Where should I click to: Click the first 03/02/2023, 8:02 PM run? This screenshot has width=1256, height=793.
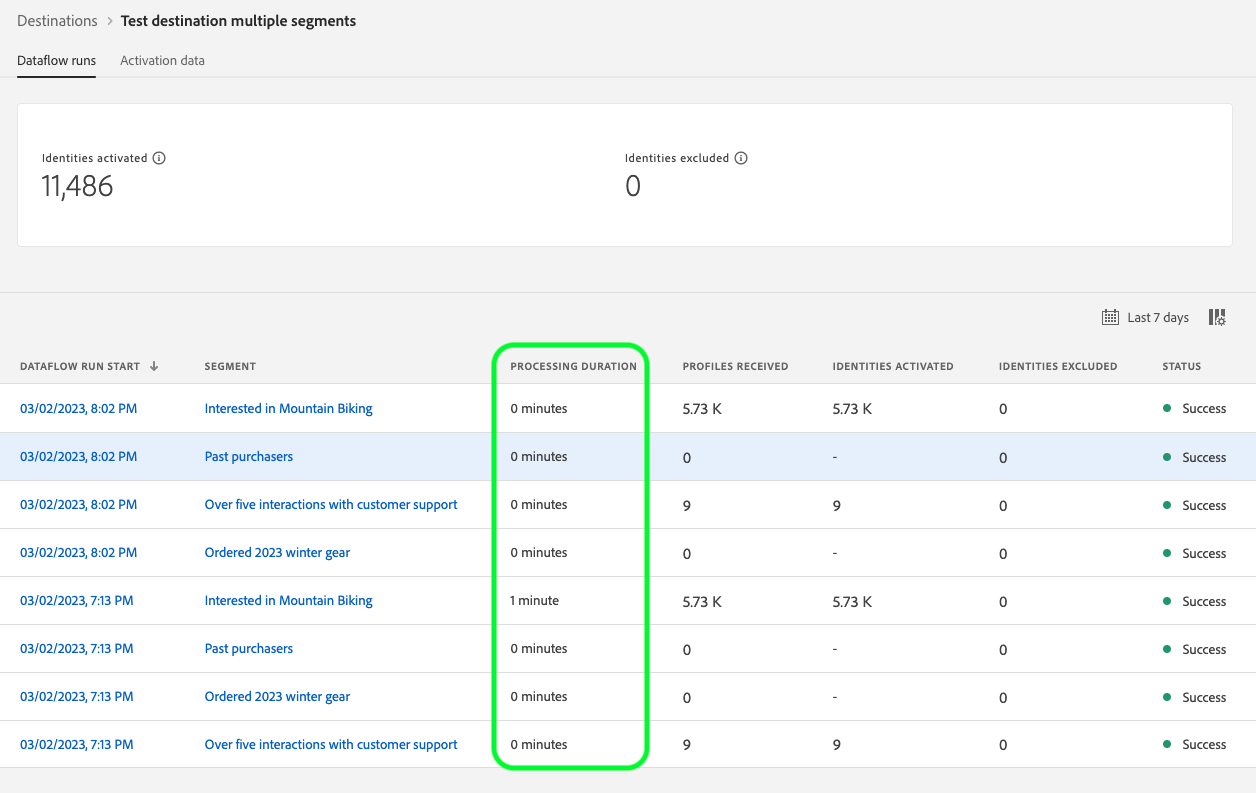tap(78, 408)
